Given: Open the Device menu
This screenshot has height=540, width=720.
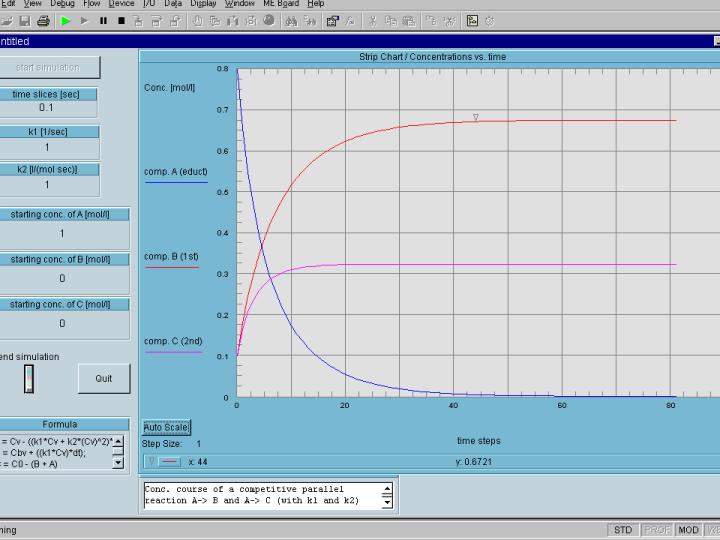Looking at the screenshot, I should (121, 4).
